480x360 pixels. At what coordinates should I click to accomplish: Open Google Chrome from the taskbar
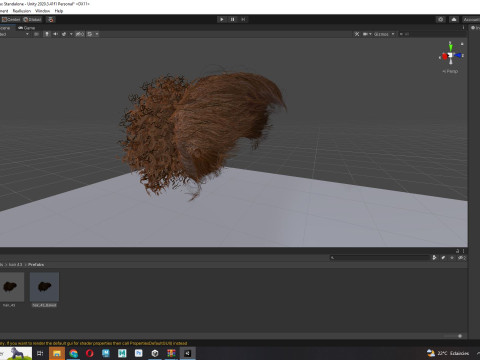coord(73,353)
